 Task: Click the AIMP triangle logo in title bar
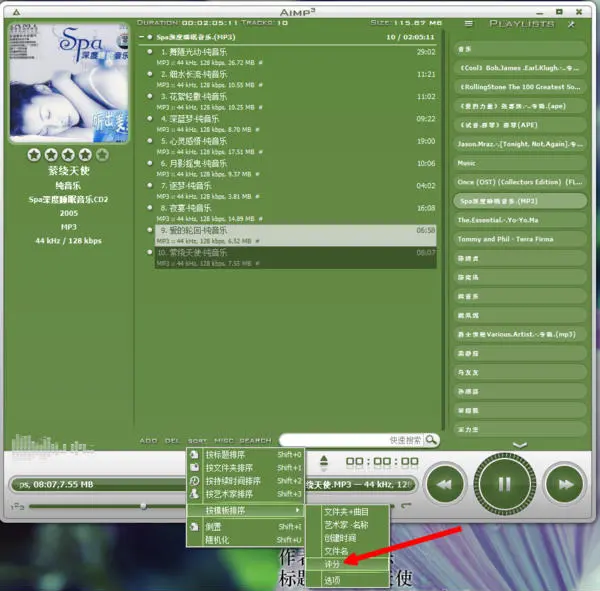pyautogui.click(x=16, y=12)
